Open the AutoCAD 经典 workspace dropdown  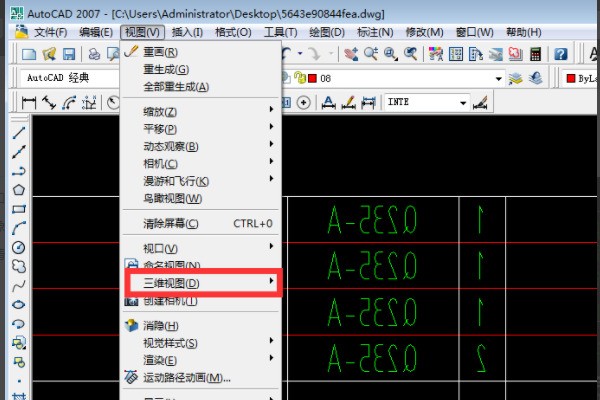pyautogui.click(x=70, y=78)
